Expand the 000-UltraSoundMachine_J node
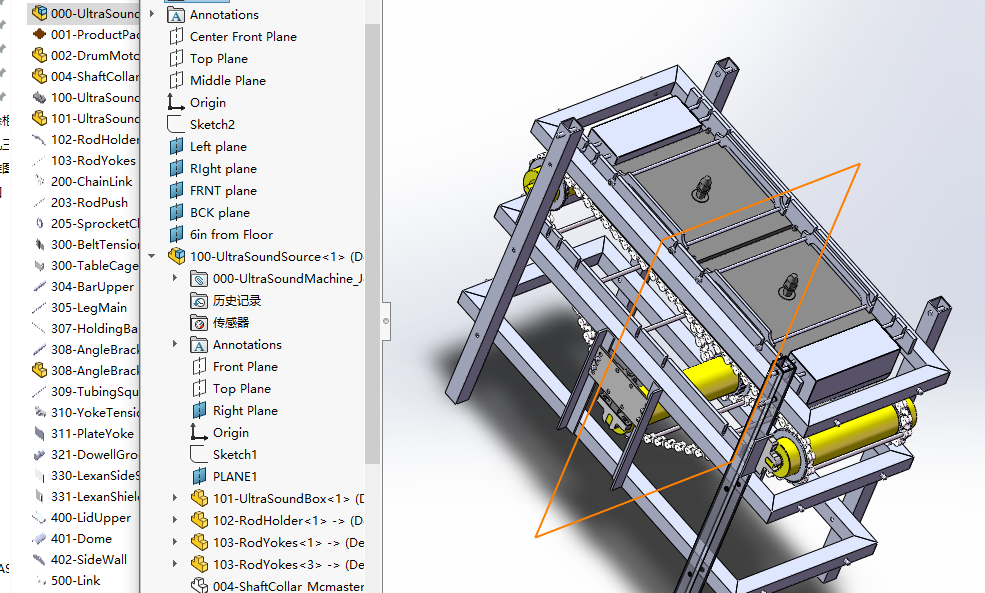Screen dimensions: 985x593 tap(175, 278)
